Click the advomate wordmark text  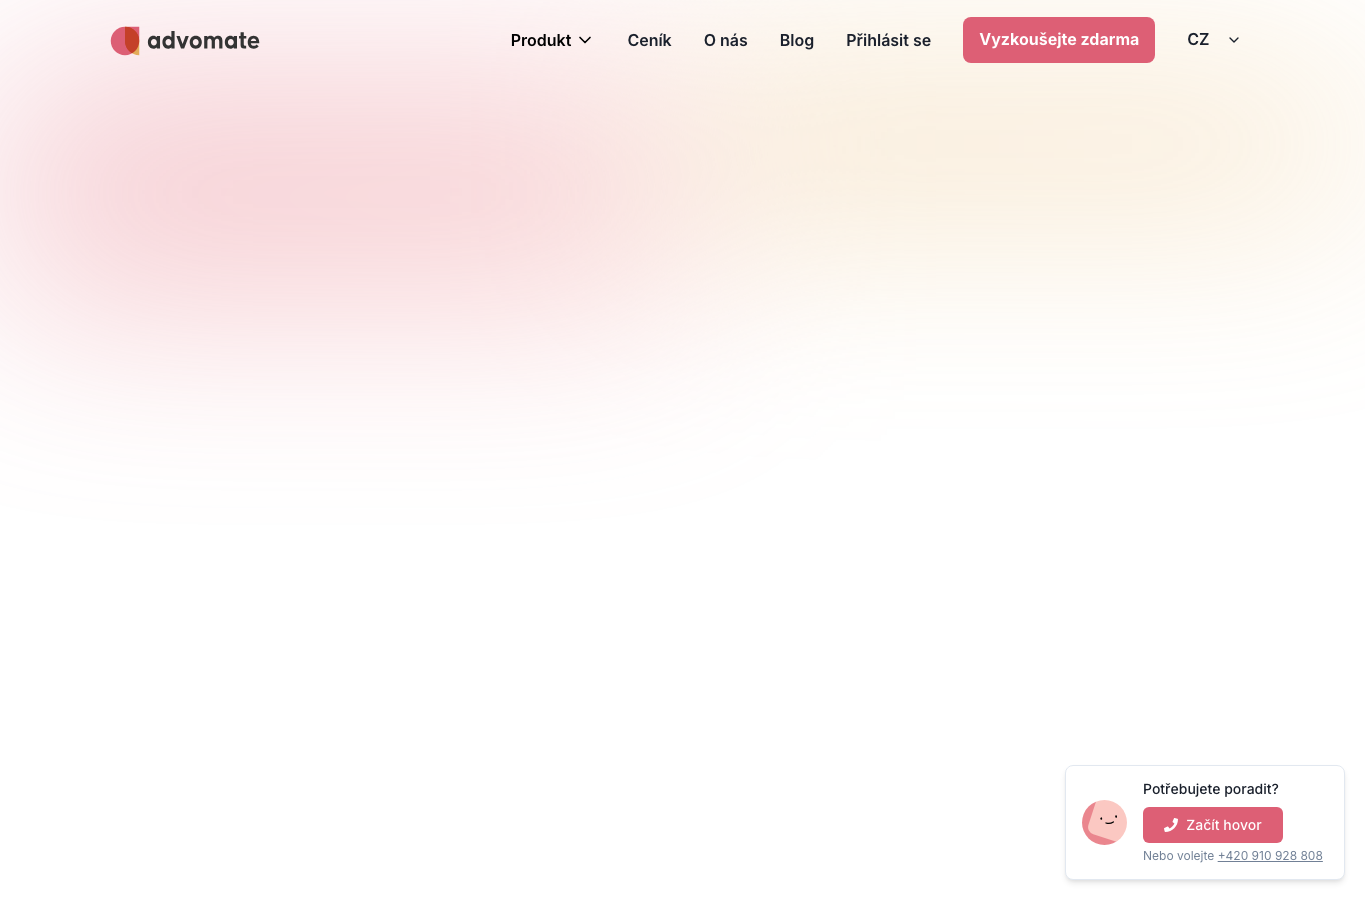click(203, 41)
